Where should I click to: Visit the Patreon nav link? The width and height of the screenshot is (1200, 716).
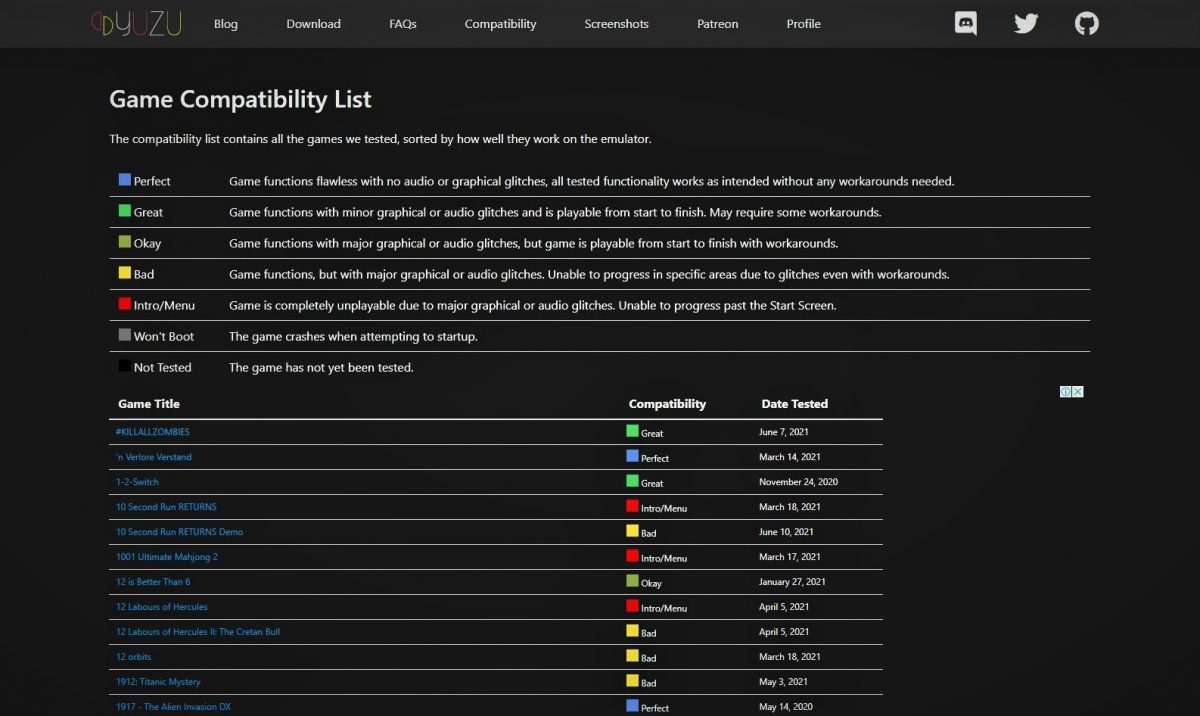point(718,24)
